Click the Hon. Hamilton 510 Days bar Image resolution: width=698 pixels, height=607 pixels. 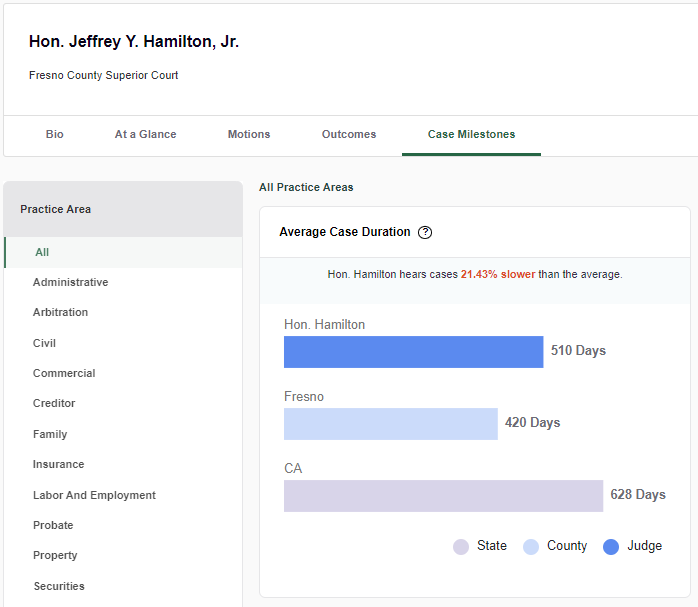(414, 352)
